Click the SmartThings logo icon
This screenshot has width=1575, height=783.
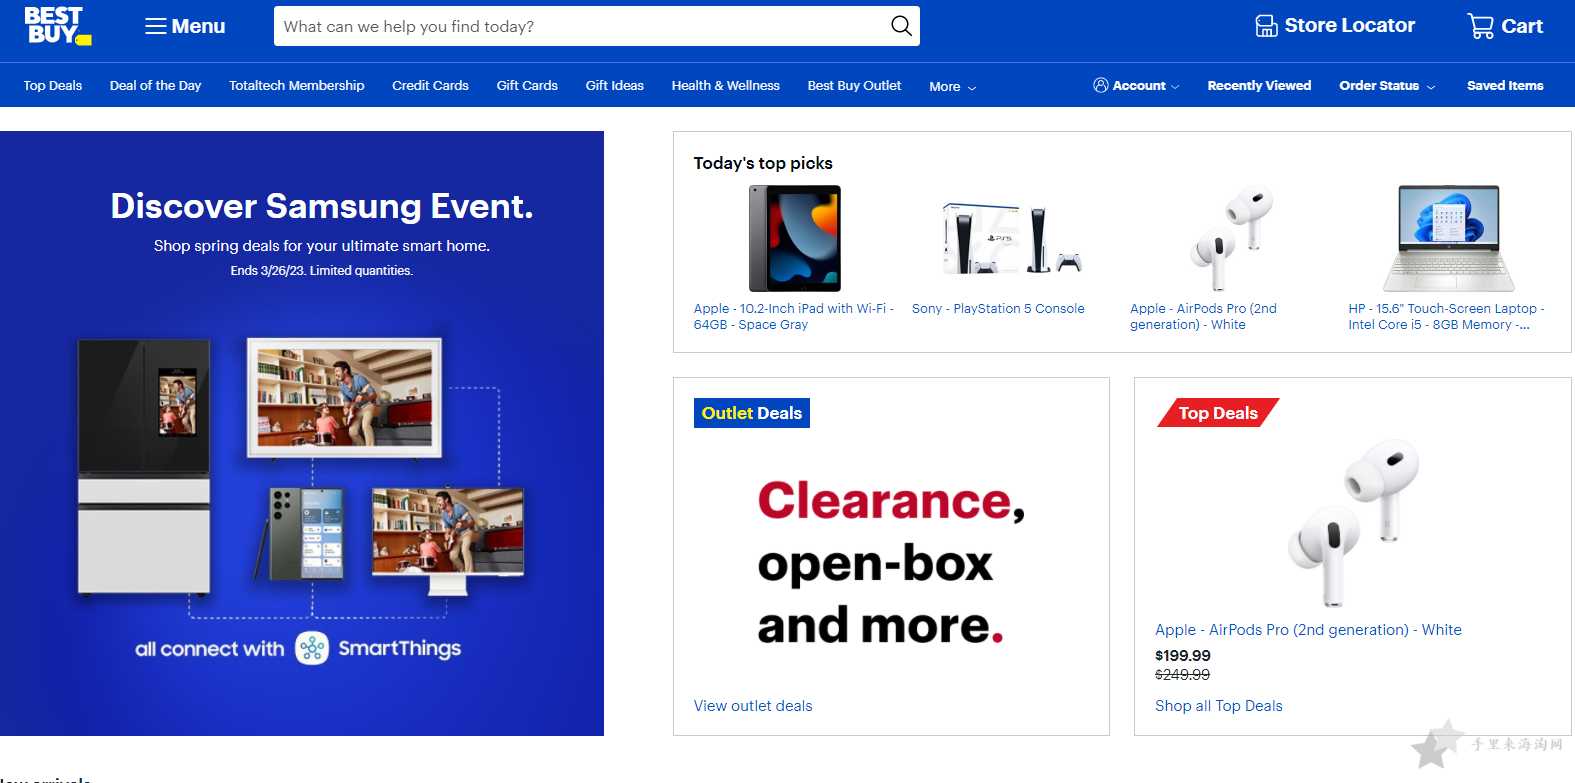312,649
